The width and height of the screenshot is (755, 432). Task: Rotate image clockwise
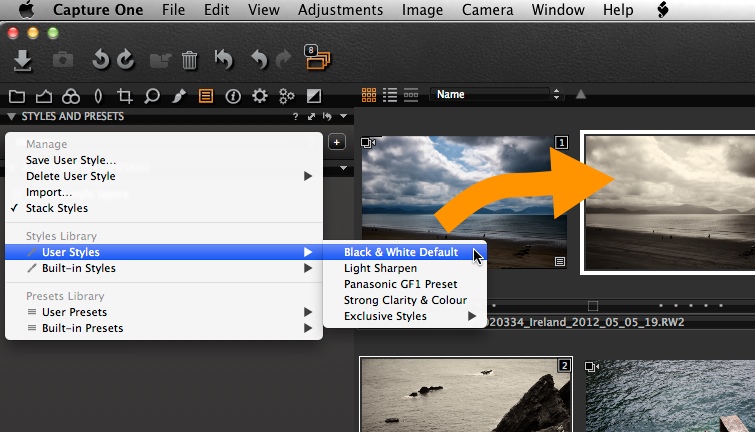(x=126, y=60)
